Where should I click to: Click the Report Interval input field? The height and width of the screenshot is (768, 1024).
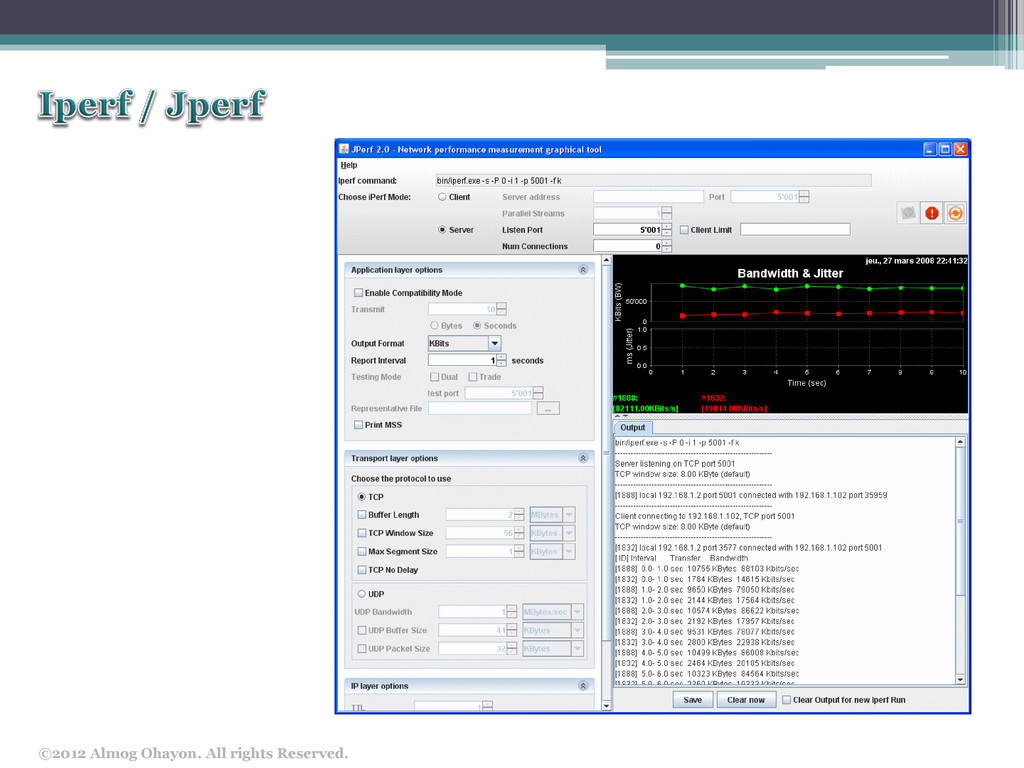tap(462, 360)
